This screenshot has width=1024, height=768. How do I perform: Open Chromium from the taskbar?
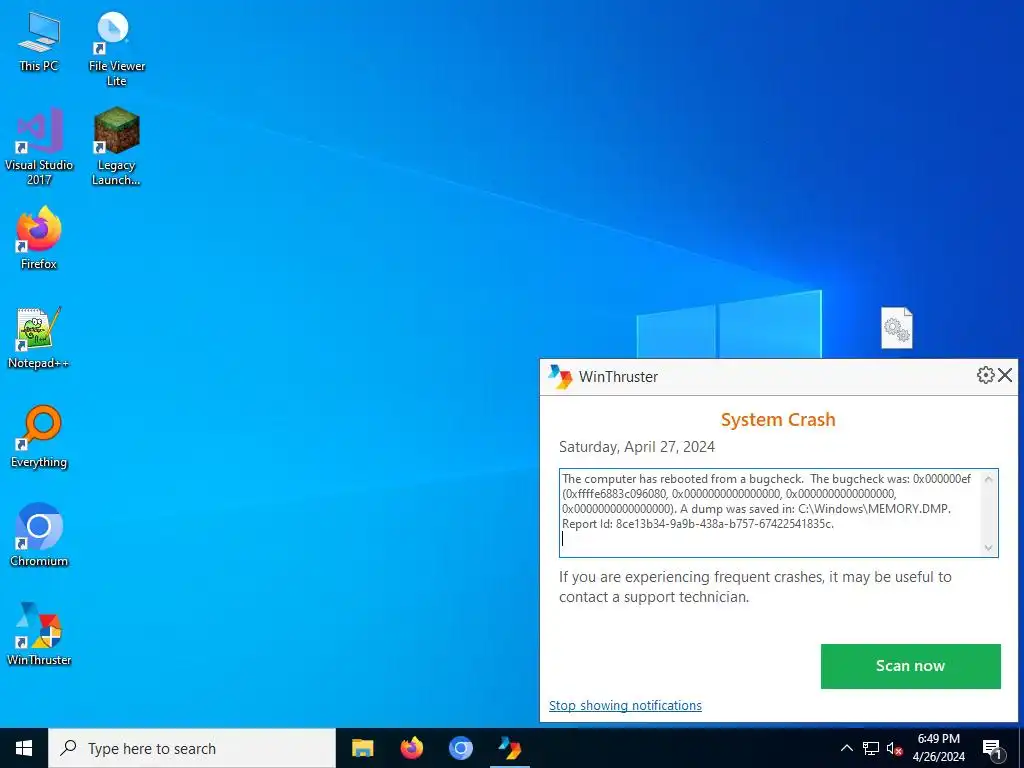pos(460,748)
